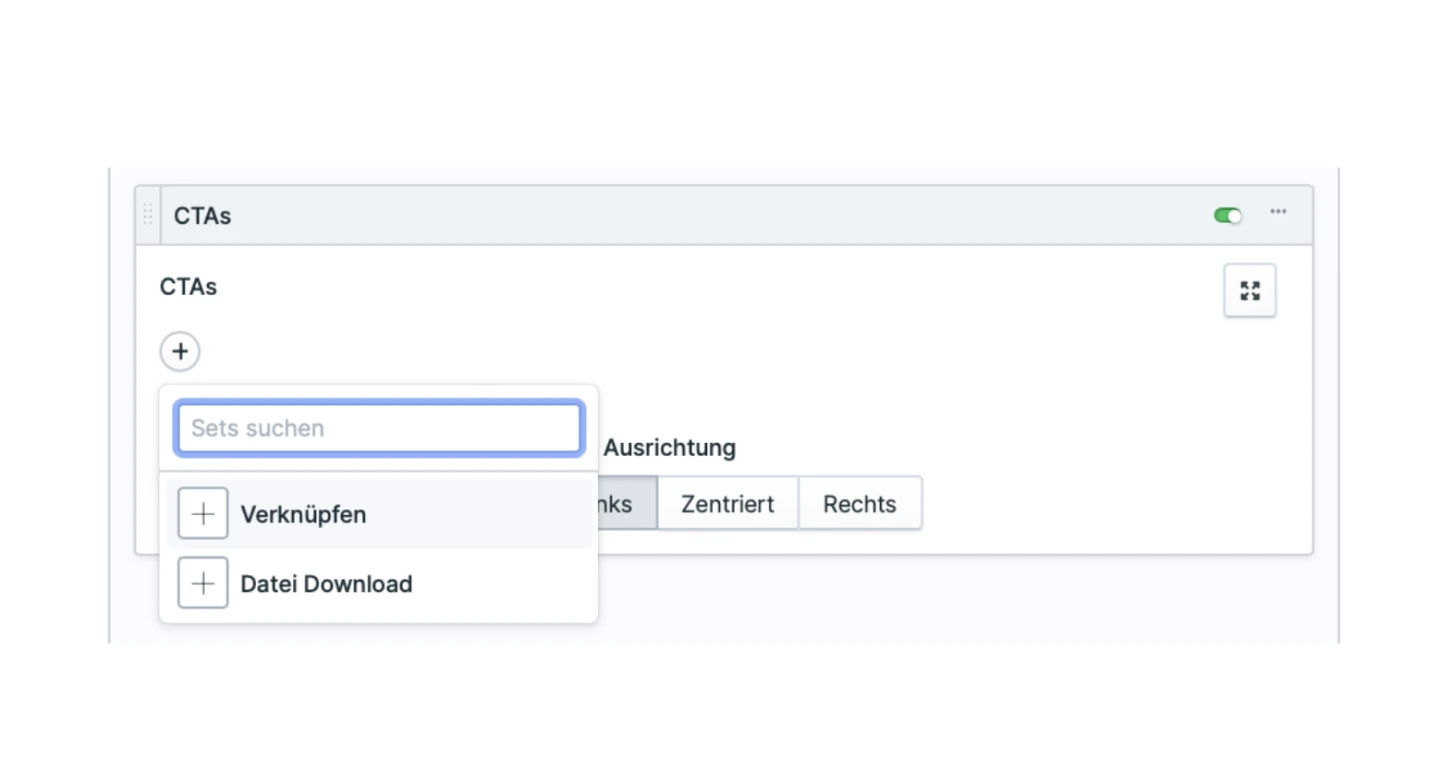This screenshot has height=775, width=1440.
Task: Focus the Sets suchen search field
Action: [378, 428]
